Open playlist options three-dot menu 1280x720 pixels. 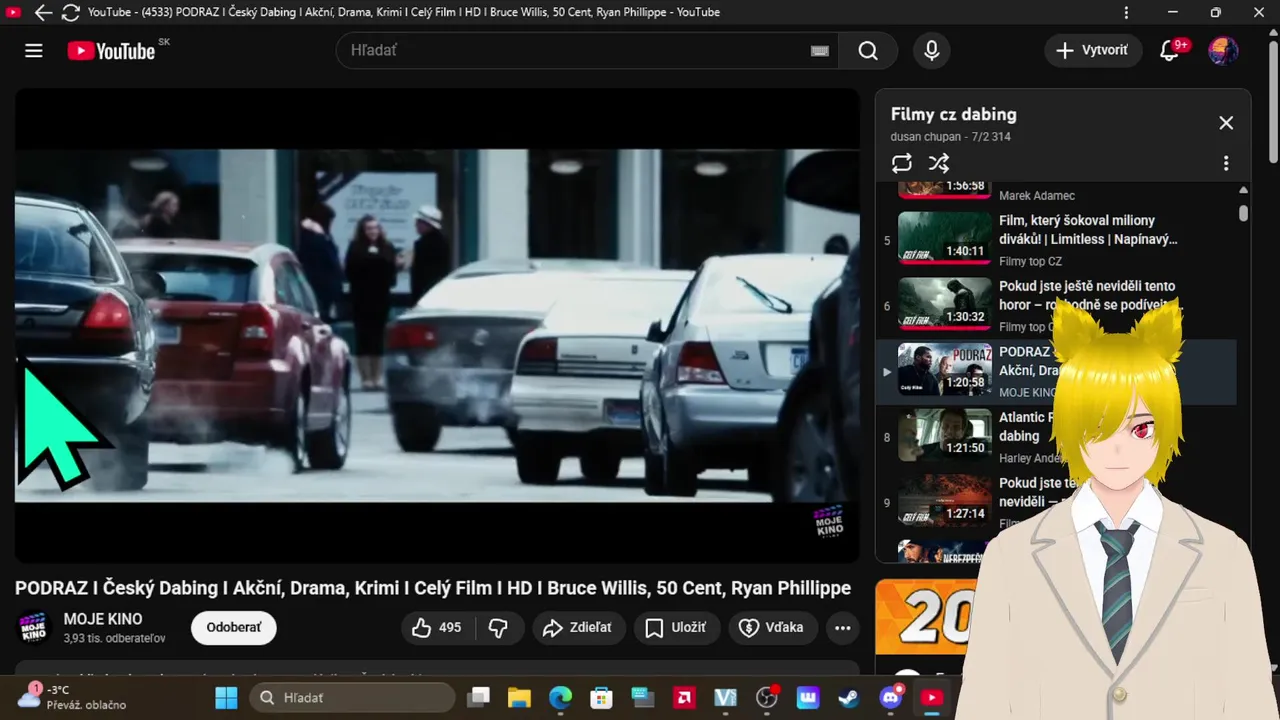click(x=1226, y=163)
